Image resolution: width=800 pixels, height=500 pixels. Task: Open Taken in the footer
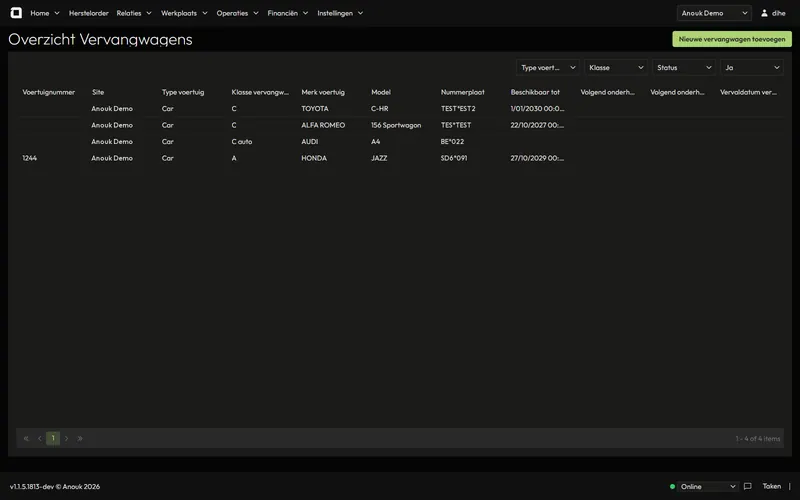771,486
